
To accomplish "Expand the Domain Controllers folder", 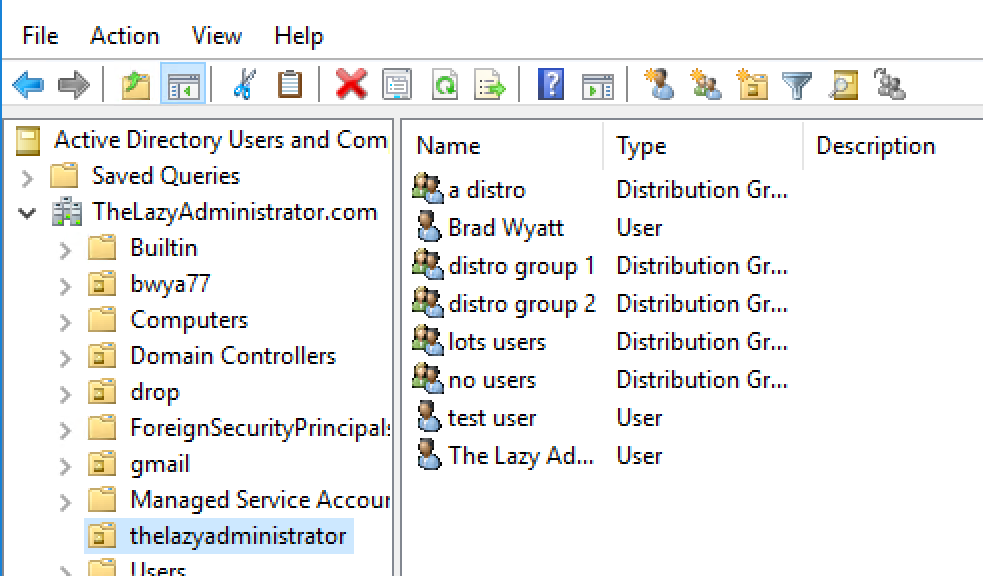I will coord(65,359).
